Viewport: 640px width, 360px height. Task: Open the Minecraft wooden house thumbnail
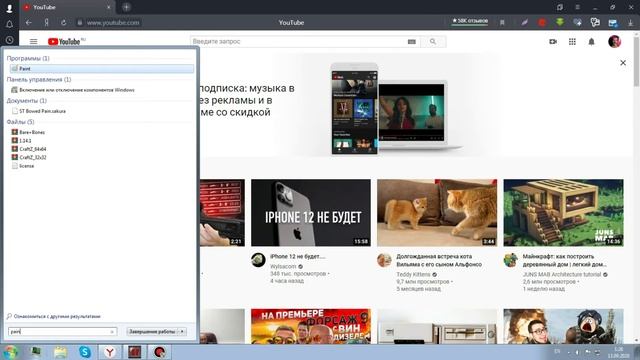coord(563,213)
